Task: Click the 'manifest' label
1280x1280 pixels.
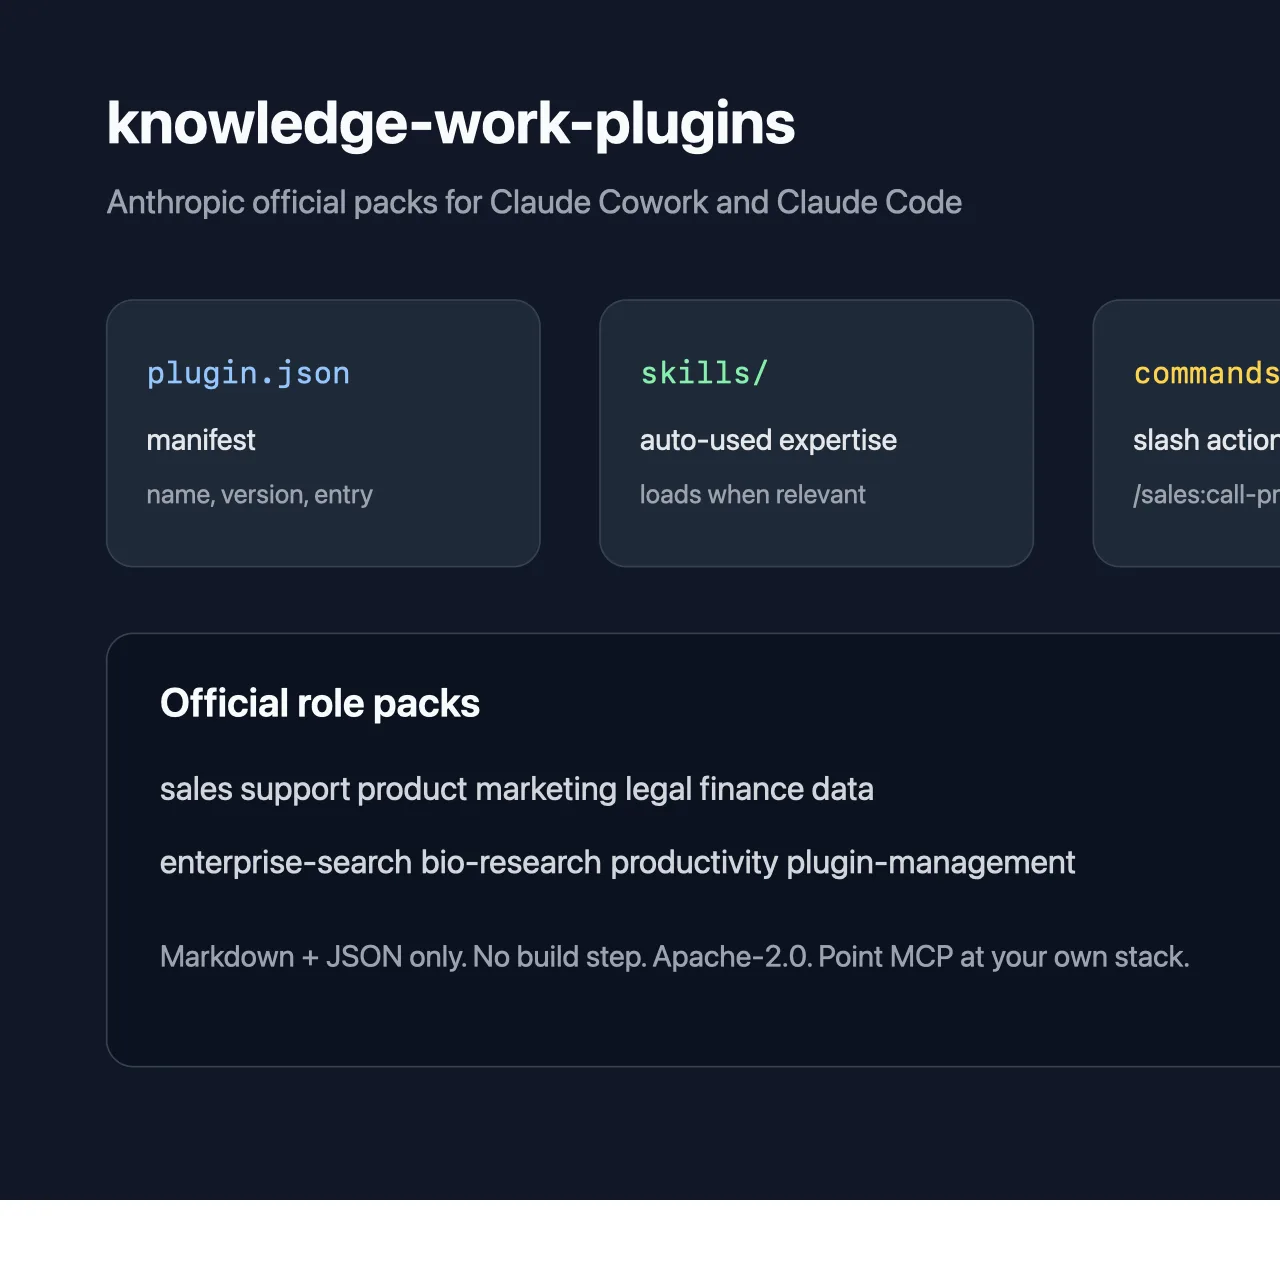Action: pos(201,440)
